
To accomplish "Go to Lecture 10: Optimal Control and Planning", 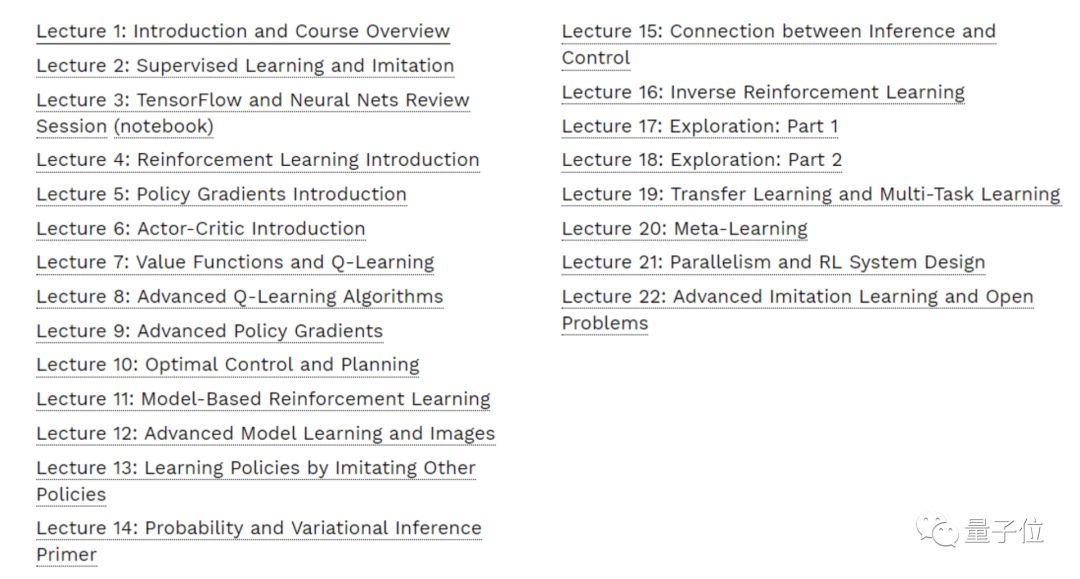I will pos(228,365).
